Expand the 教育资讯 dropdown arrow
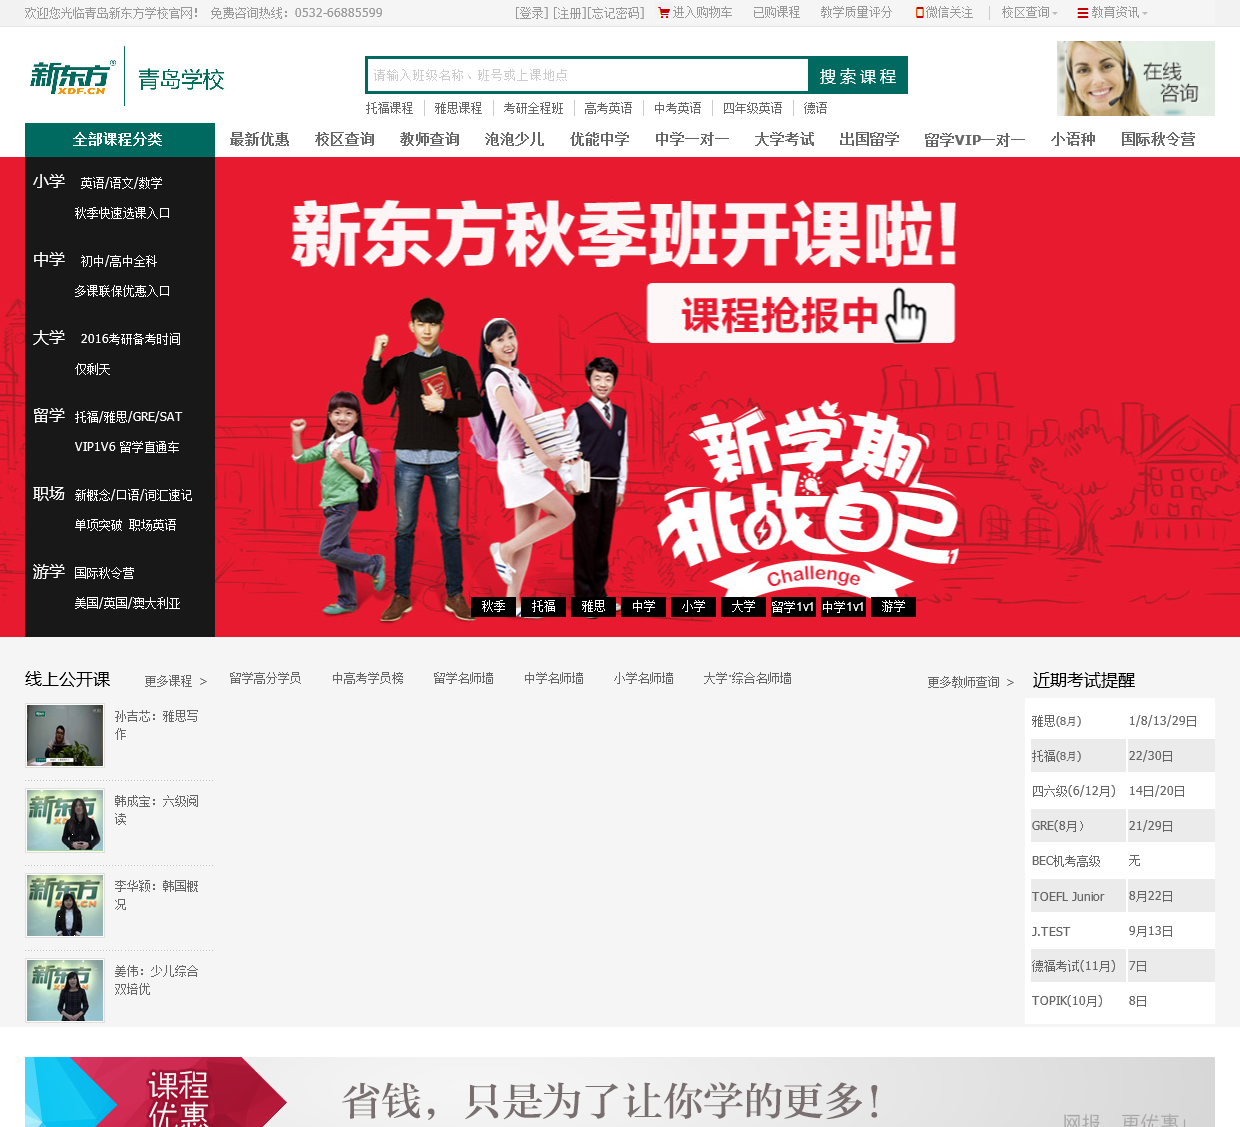Viewport: 1240px width, 1127px height. coord(1145,14)
